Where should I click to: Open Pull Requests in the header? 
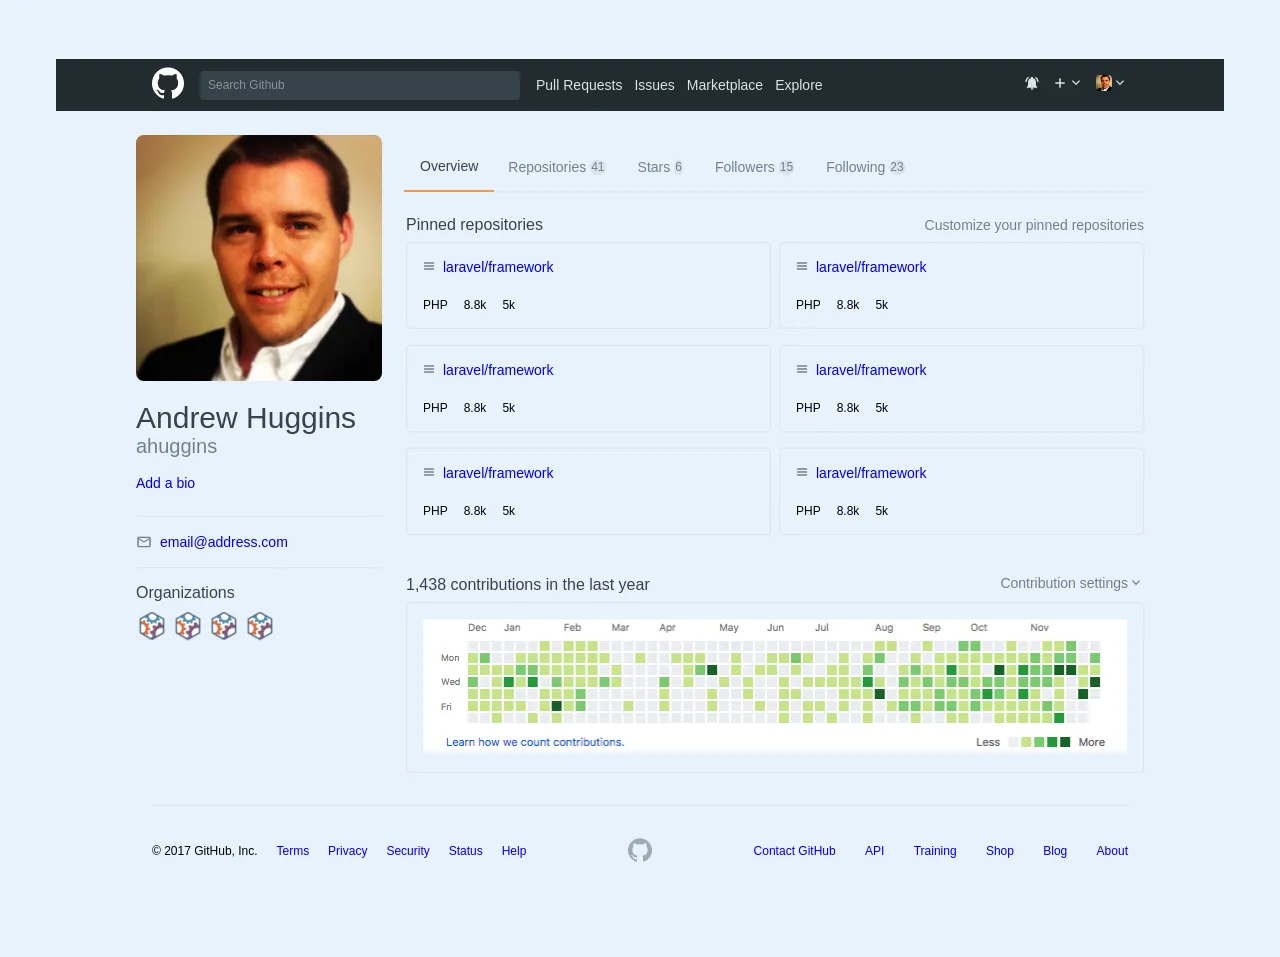coord(579,85)
